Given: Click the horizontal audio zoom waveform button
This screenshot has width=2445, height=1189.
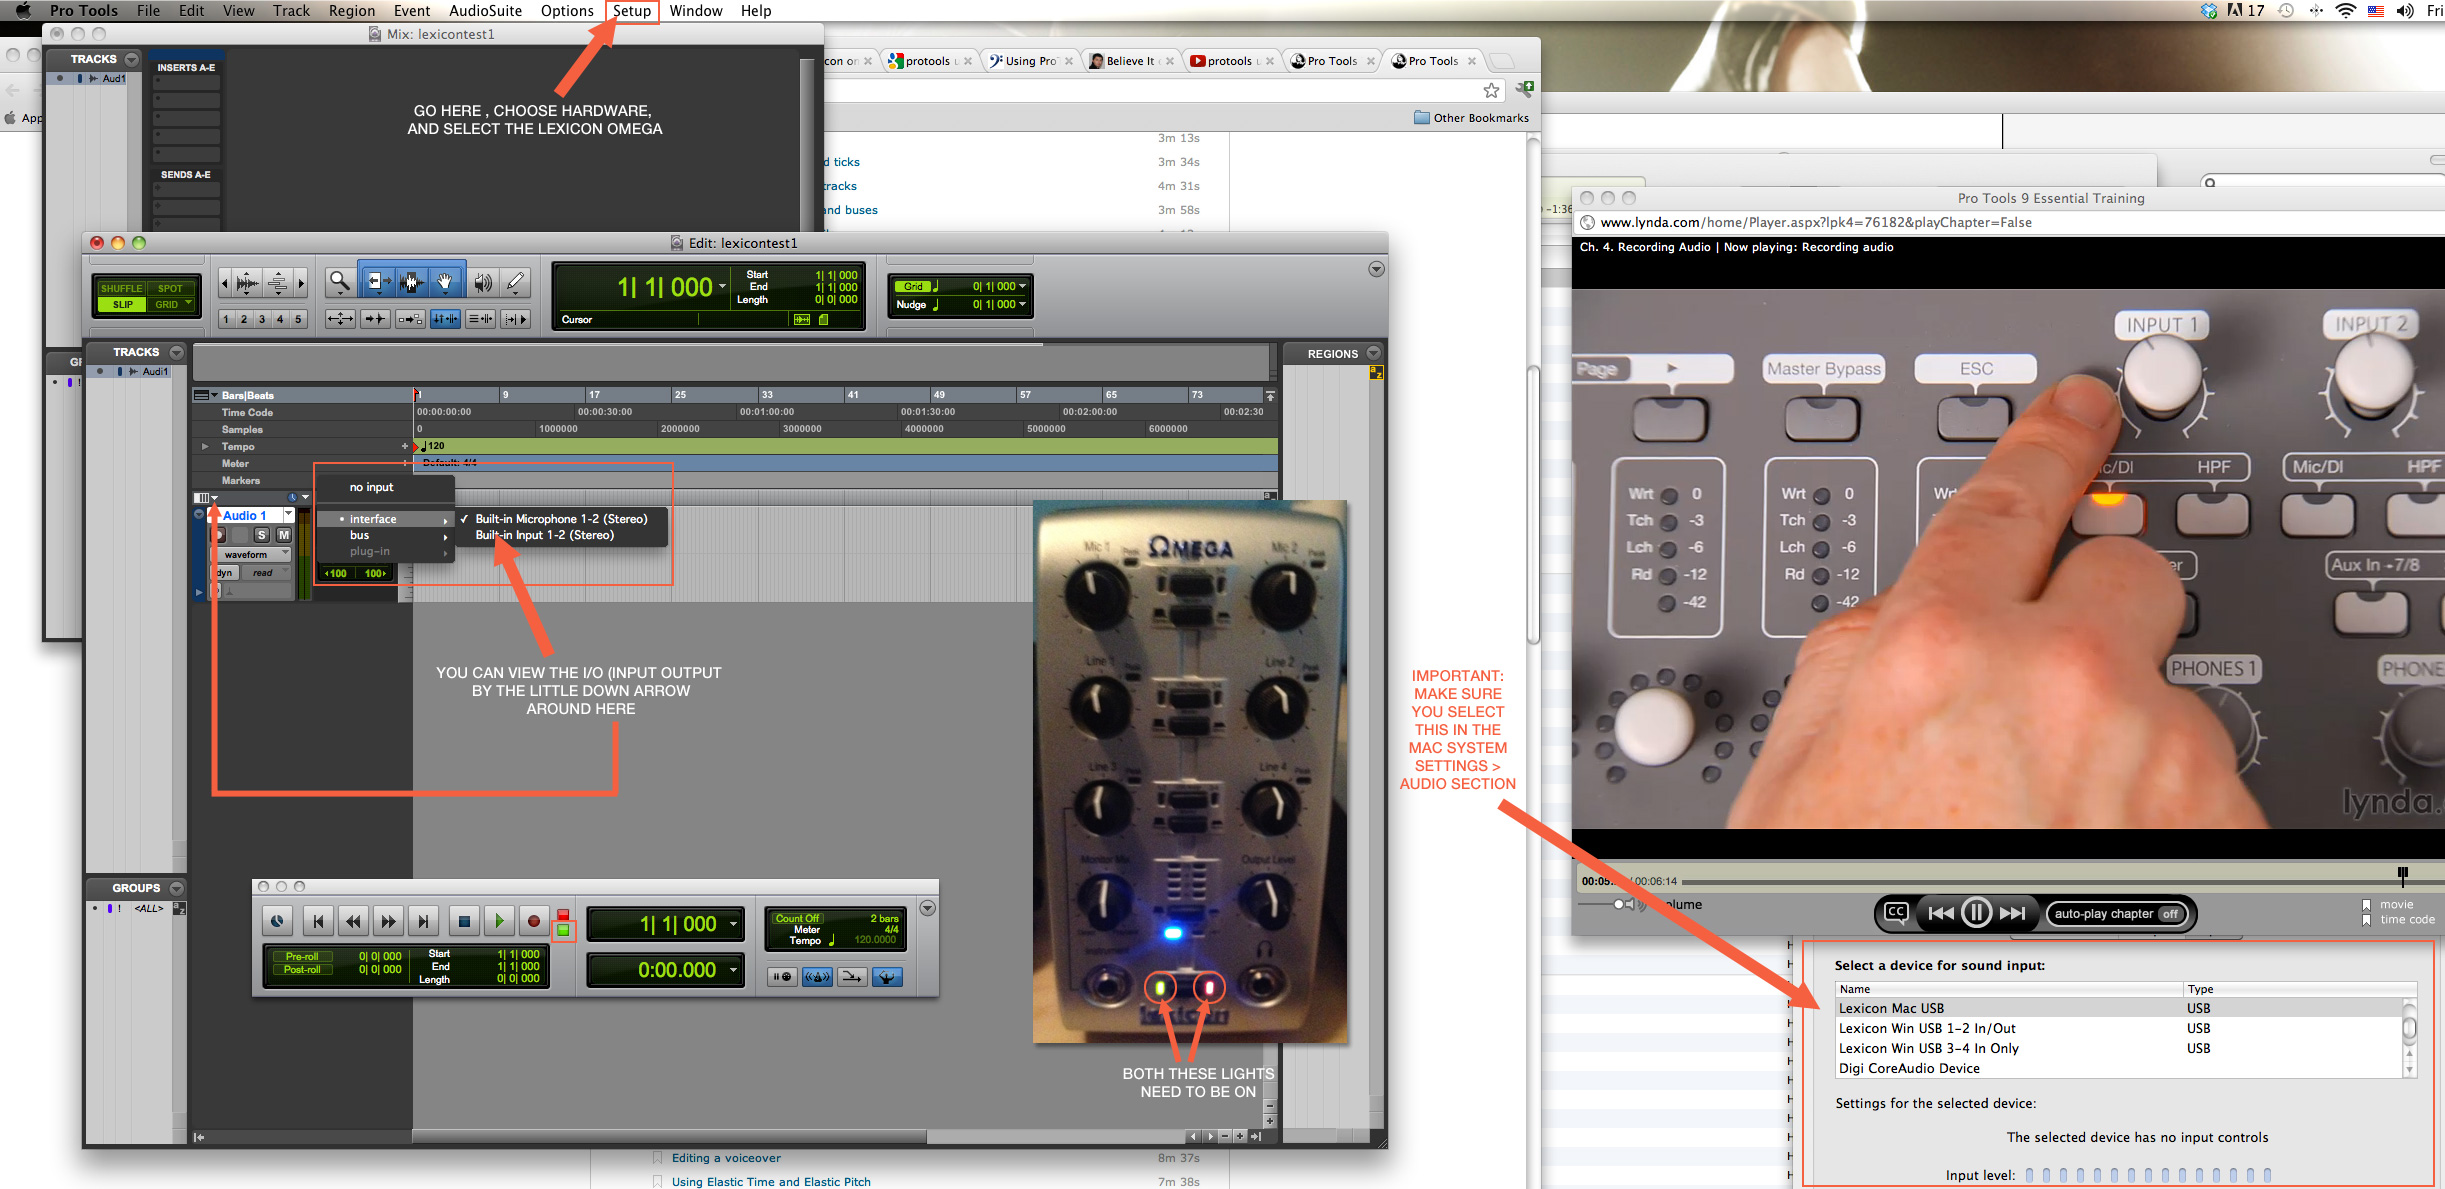Looking at the screenshot, I should tap(247, 284).
